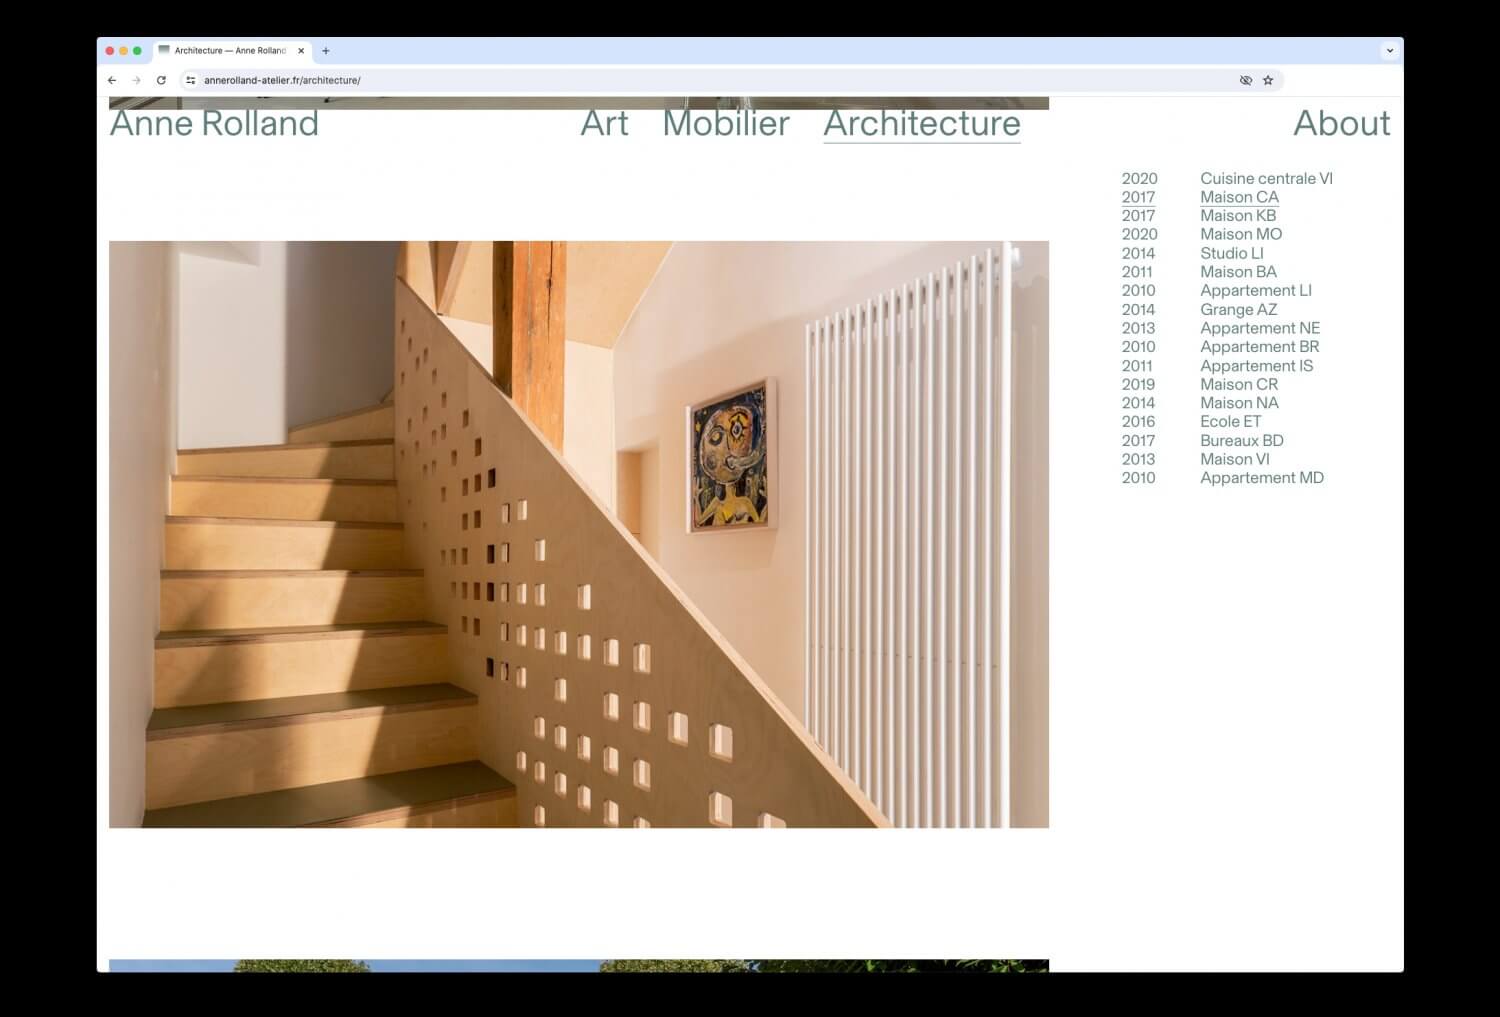Viewport: 1500px width, 1017px height.
Task: Click the tracking protection eye icon
Action: coord(1246,80)
